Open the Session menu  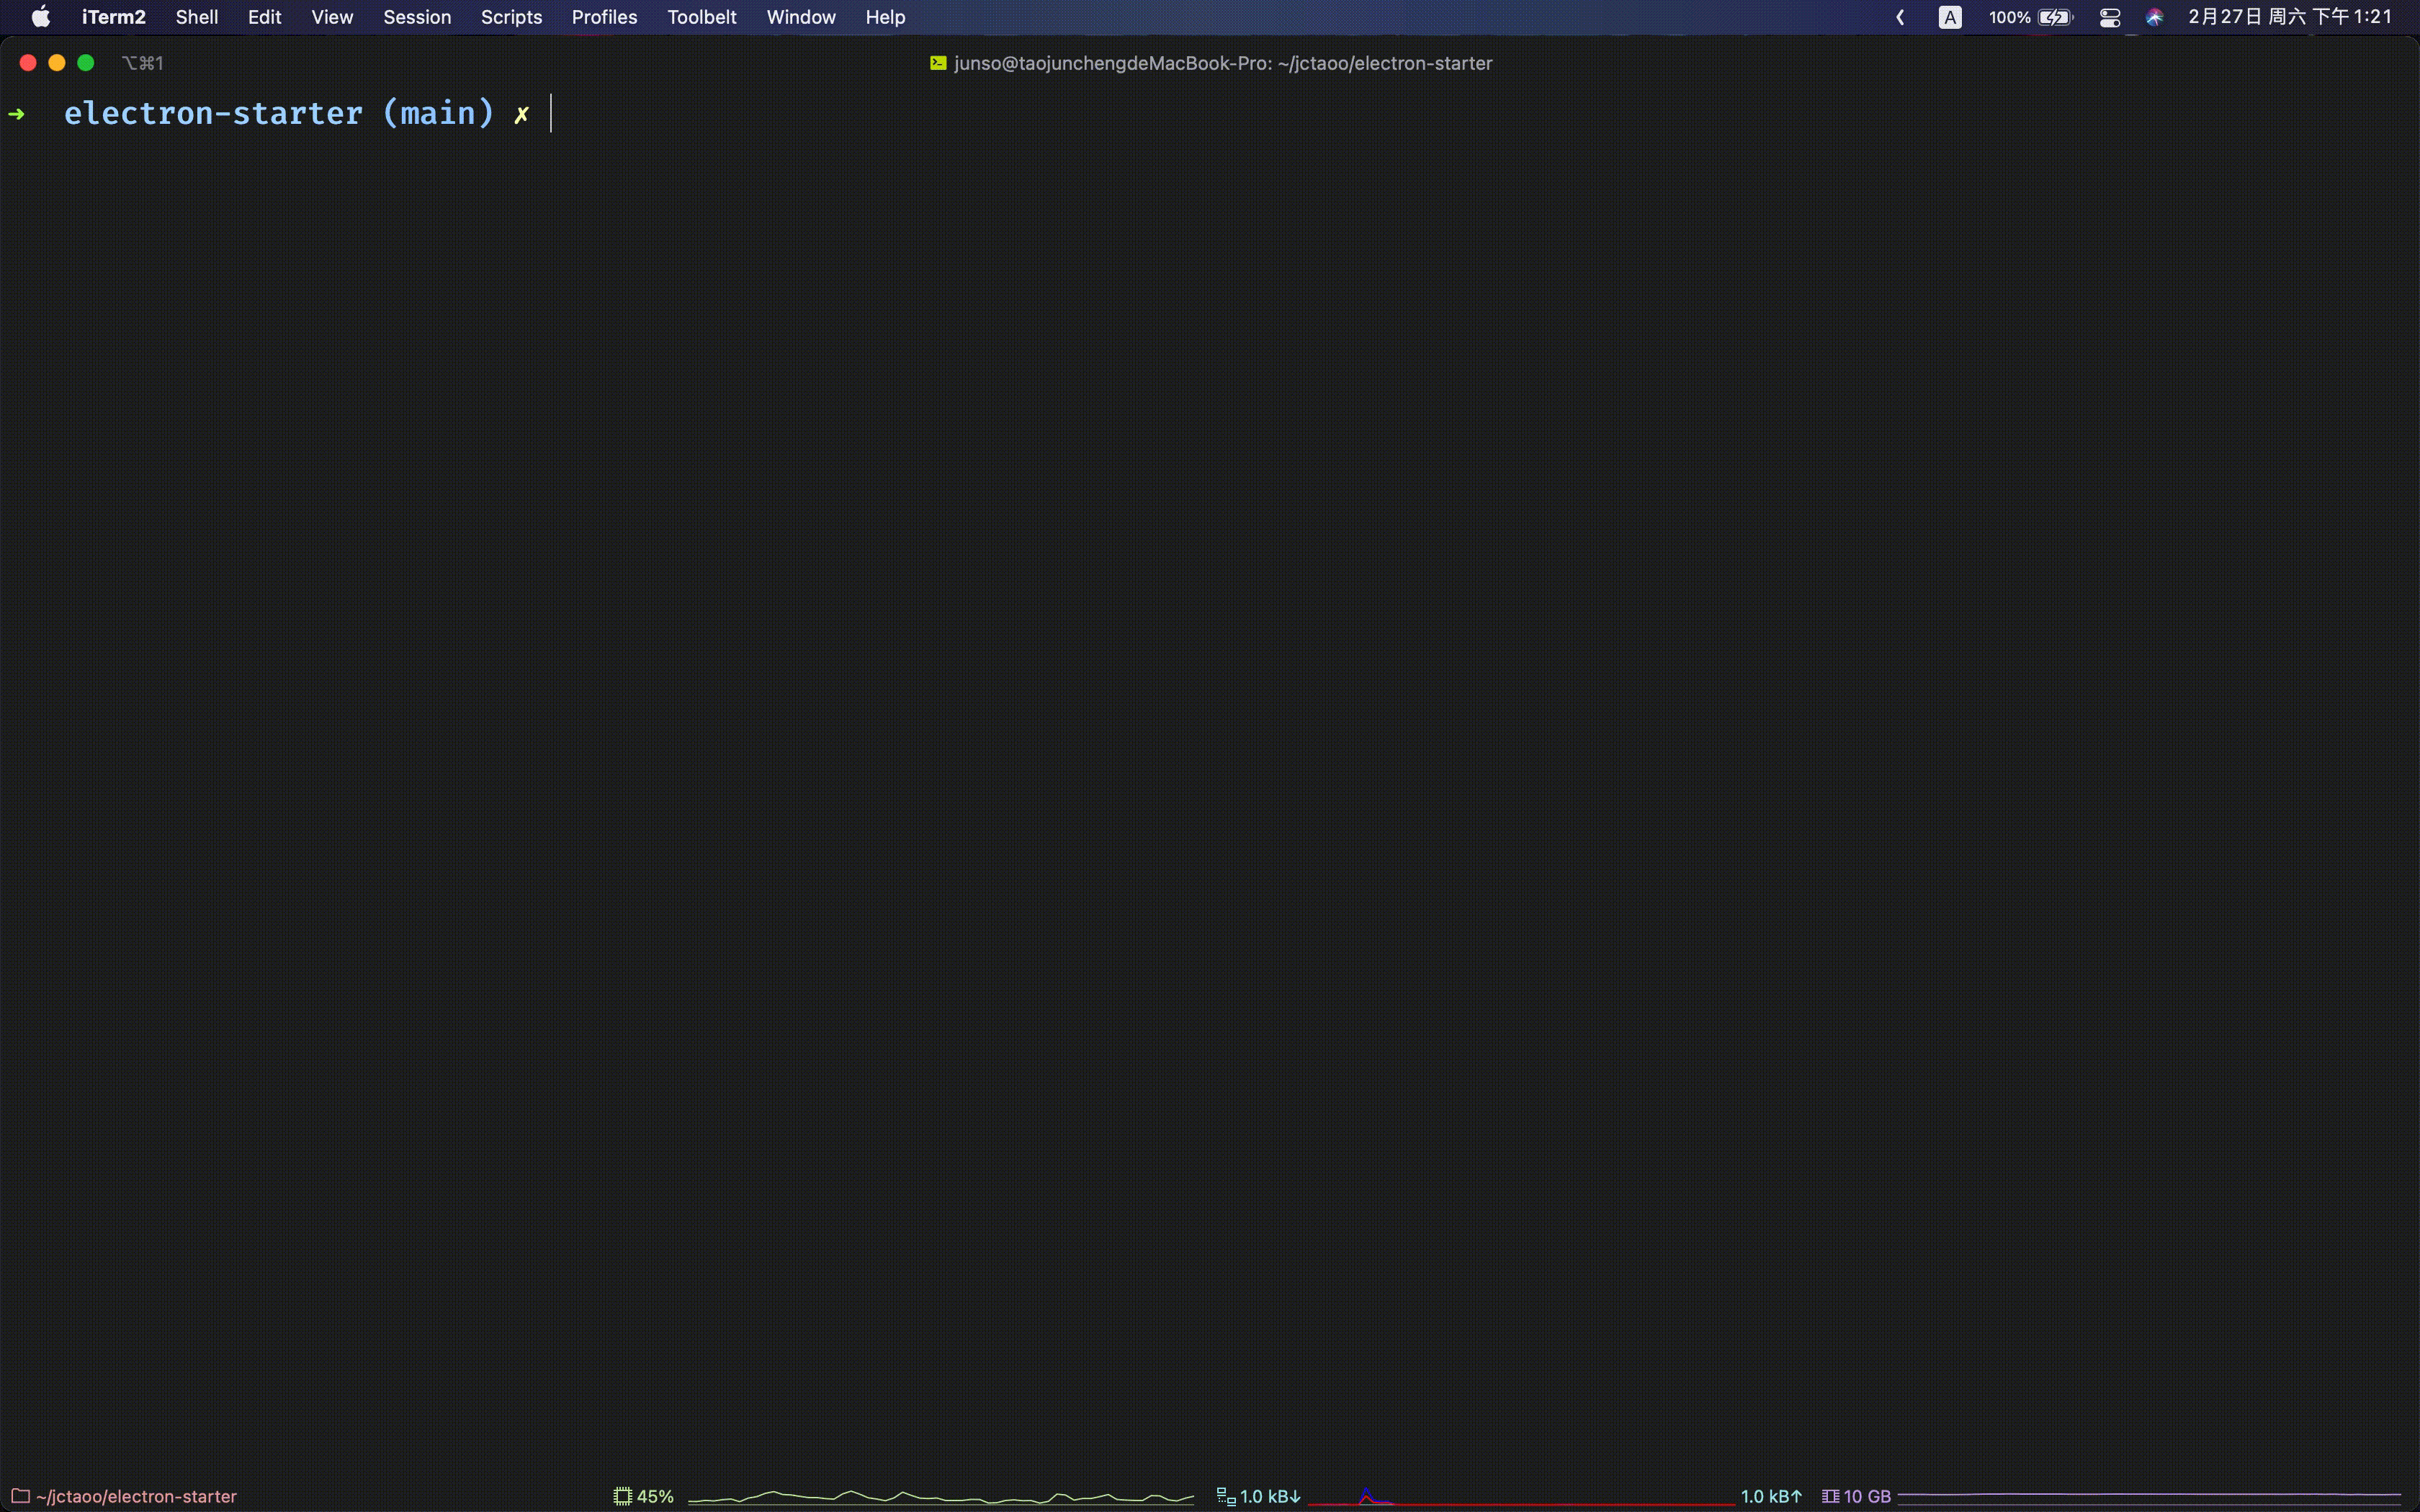click(417, 17)
